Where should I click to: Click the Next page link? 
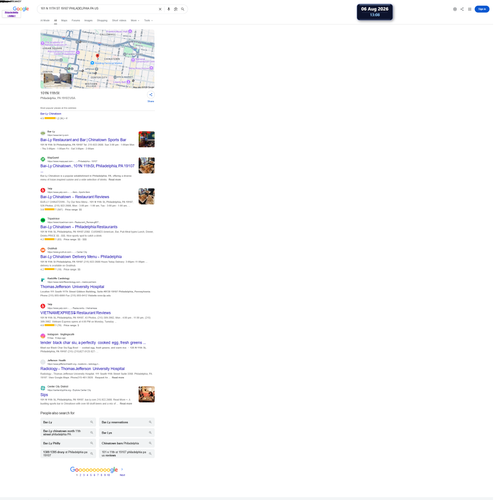point(122,475)
